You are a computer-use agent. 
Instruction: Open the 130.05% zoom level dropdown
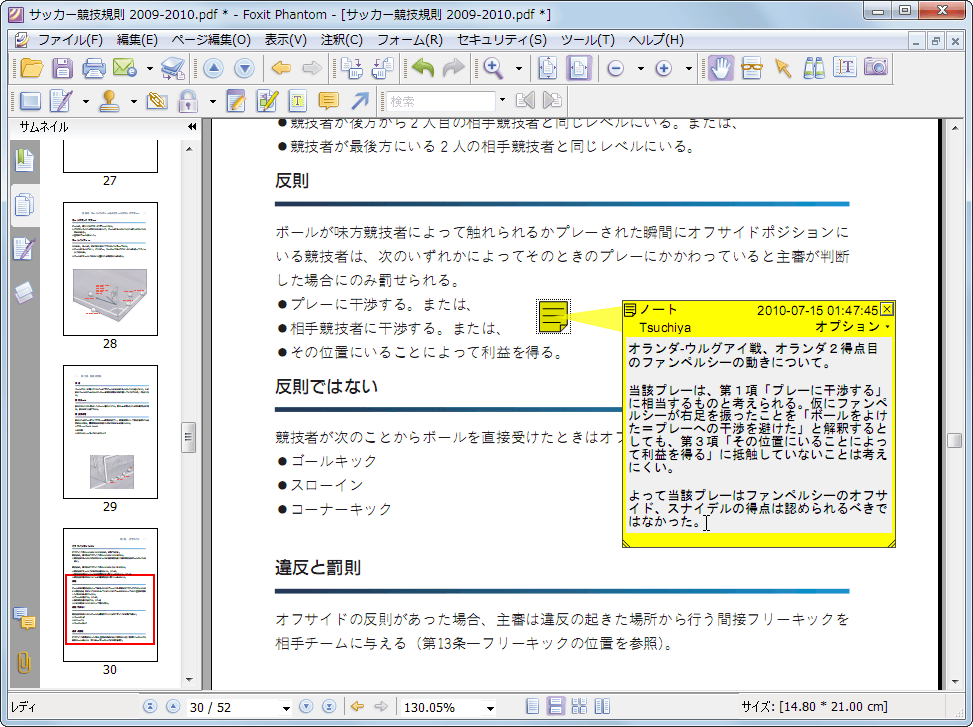pyautogui.click(x=490, y=708)
